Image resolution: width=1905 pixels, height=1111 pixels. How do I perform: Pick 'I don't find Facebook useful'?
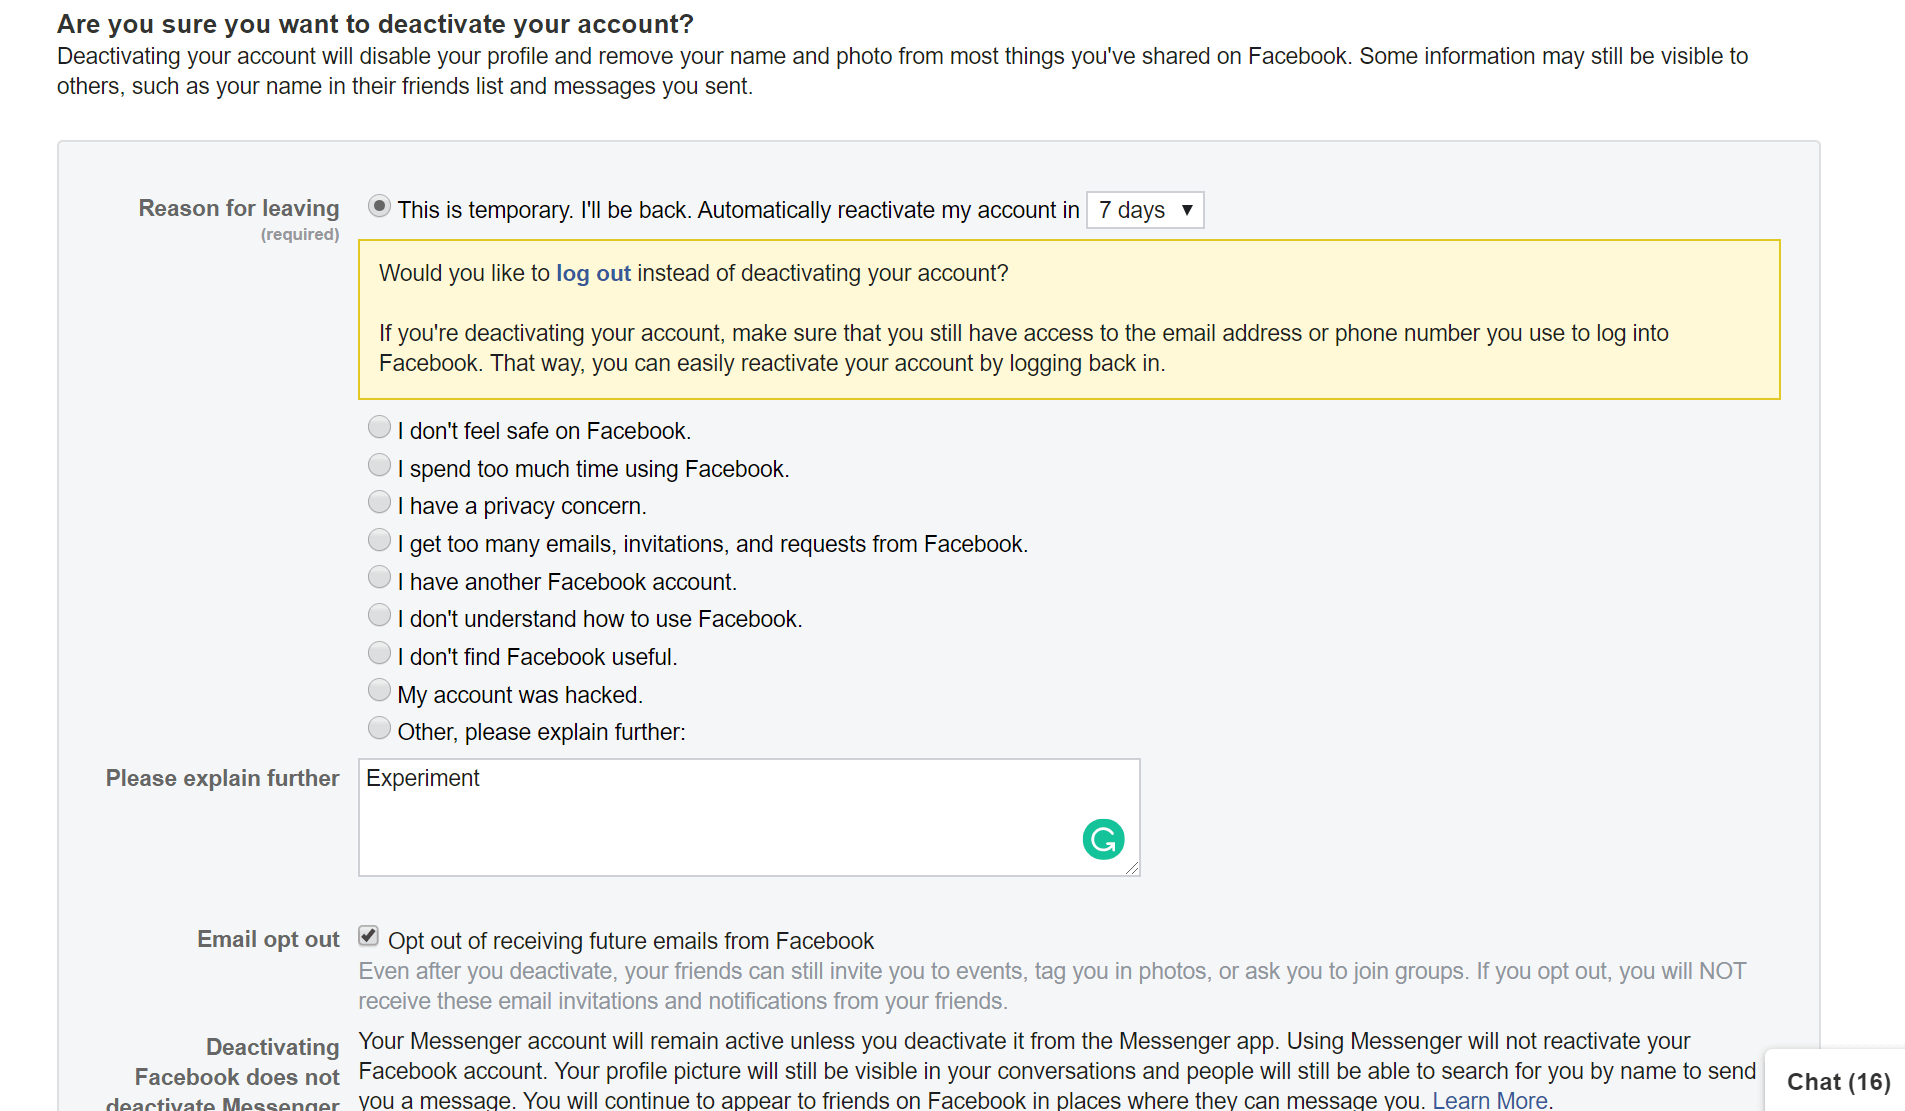click(x=379, y=654)
